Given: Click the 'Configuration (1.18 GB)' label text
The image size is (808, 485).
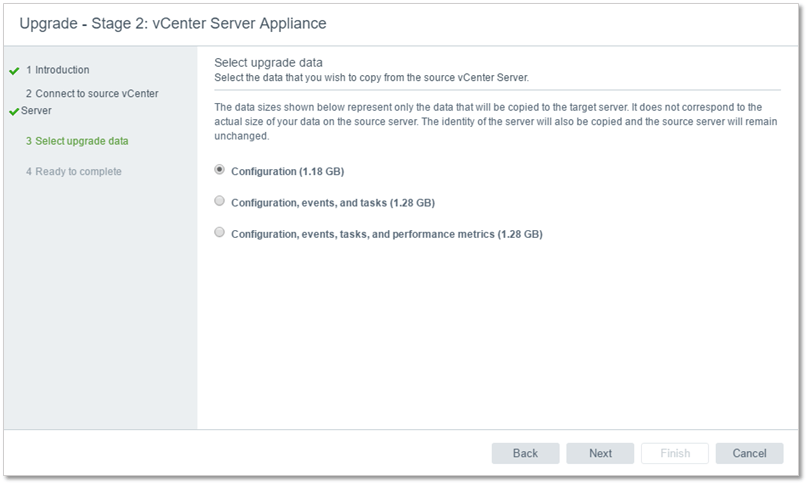Looking at the screenshot, I should pyautogui.click(x=288, y=172).
